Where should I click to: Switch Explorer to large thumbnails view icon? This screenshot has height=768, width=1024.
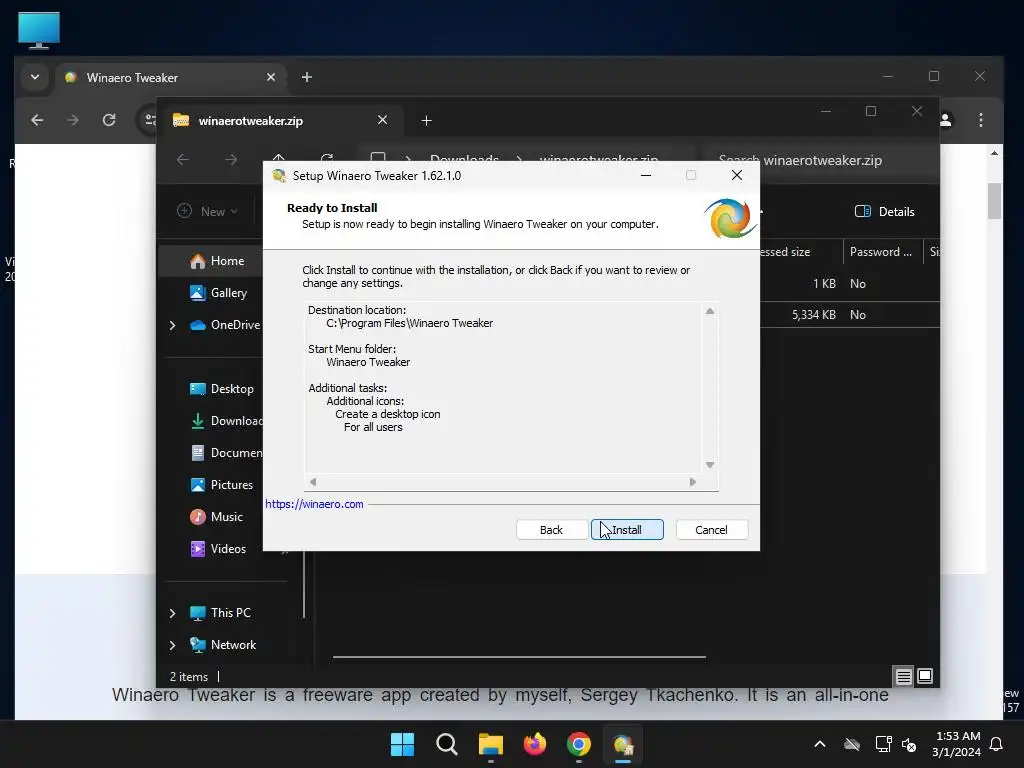pyautogui.click(x=925, y=676)
